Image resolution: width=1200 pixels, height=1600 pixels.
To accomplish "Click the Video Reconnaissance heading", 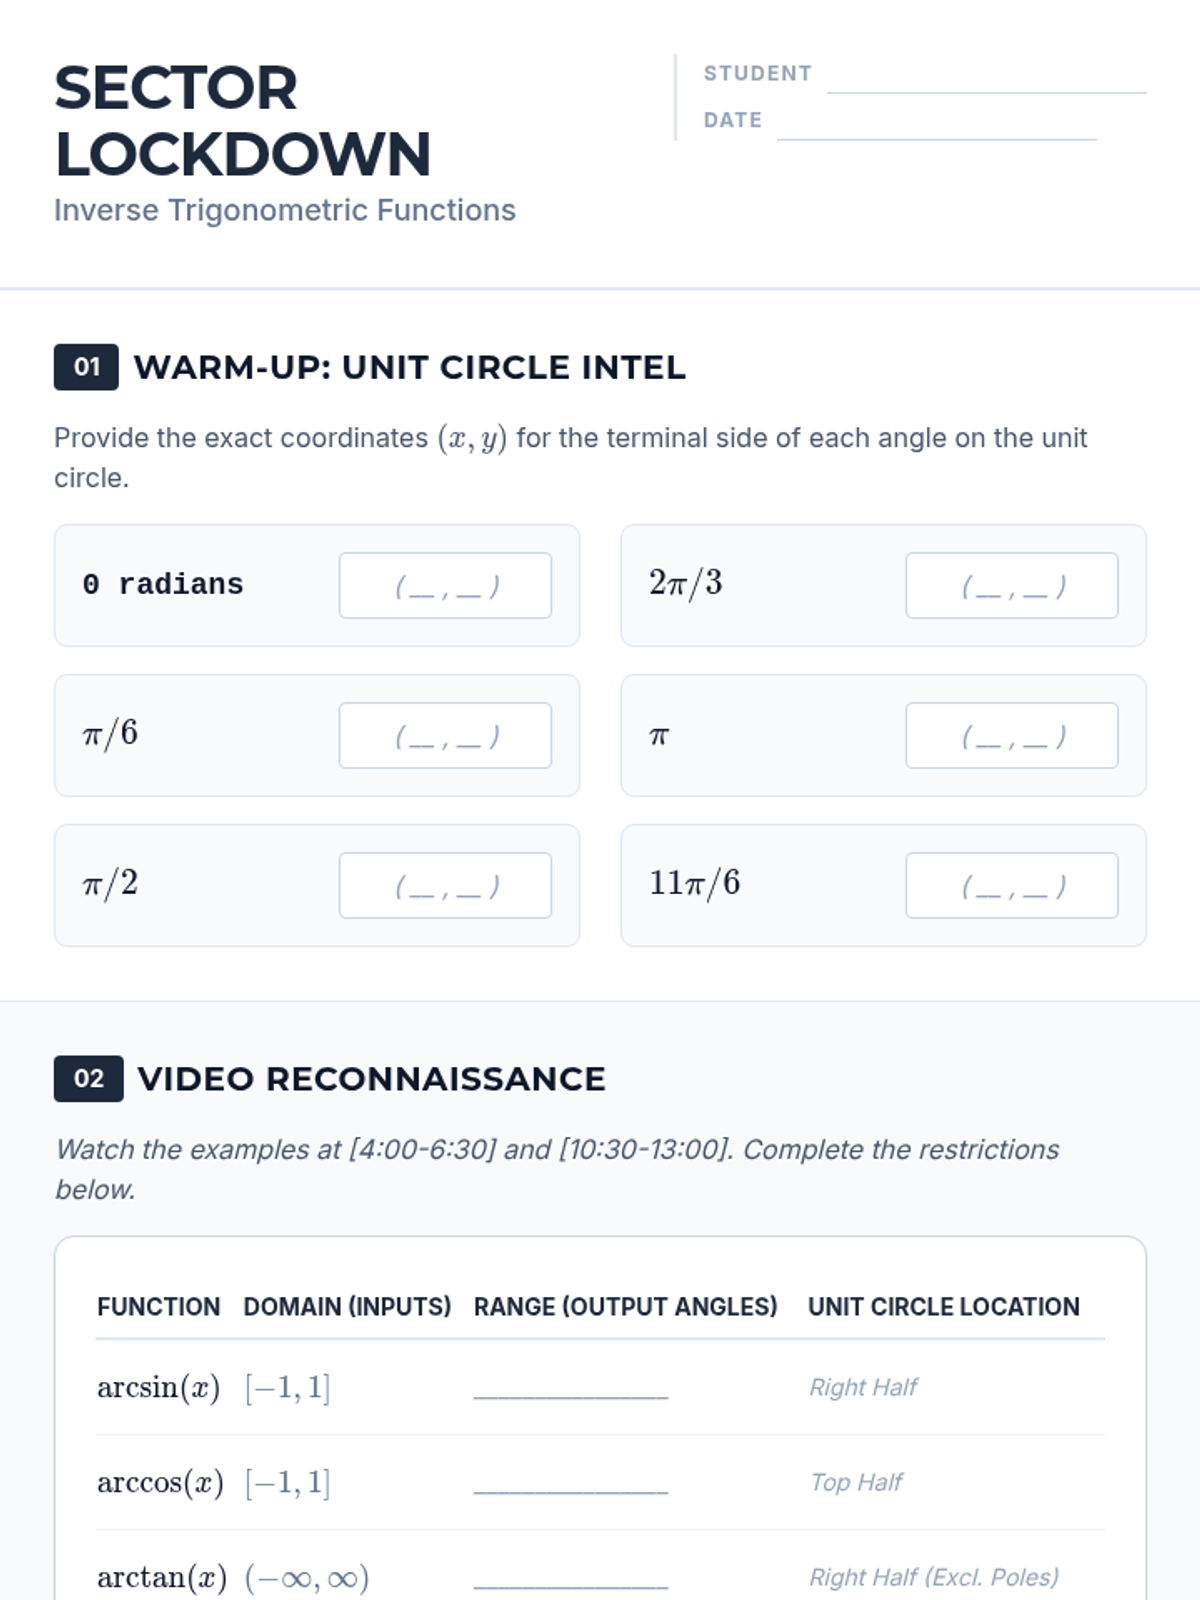I will pos(372,1079).
